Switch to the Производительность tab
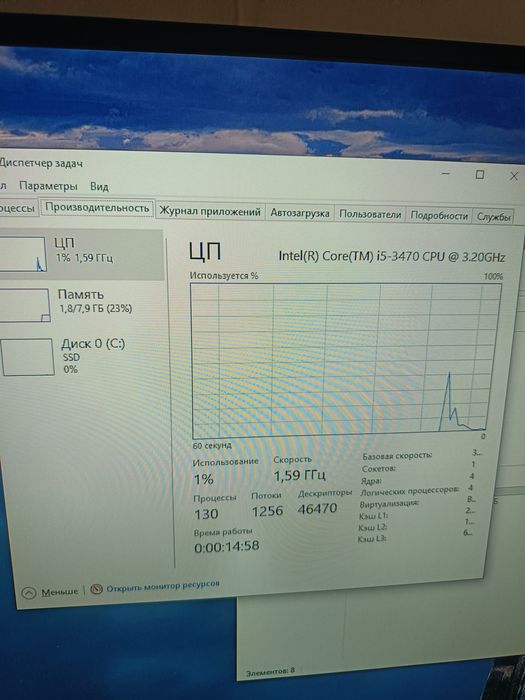The image size is (525, 700). 97,208
